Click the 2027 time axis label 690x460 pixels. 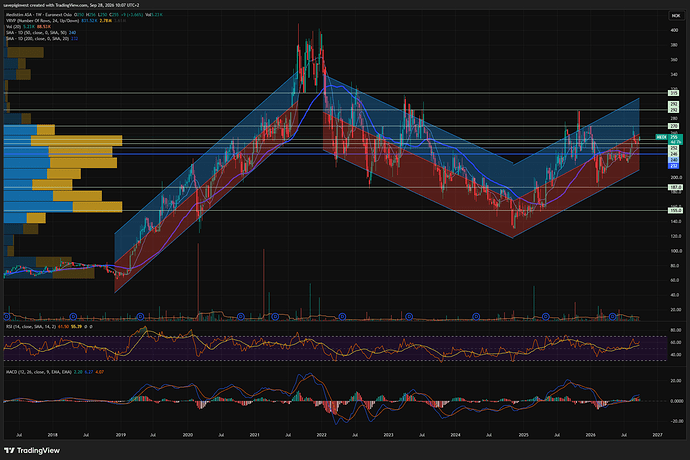tap(657, 435)
